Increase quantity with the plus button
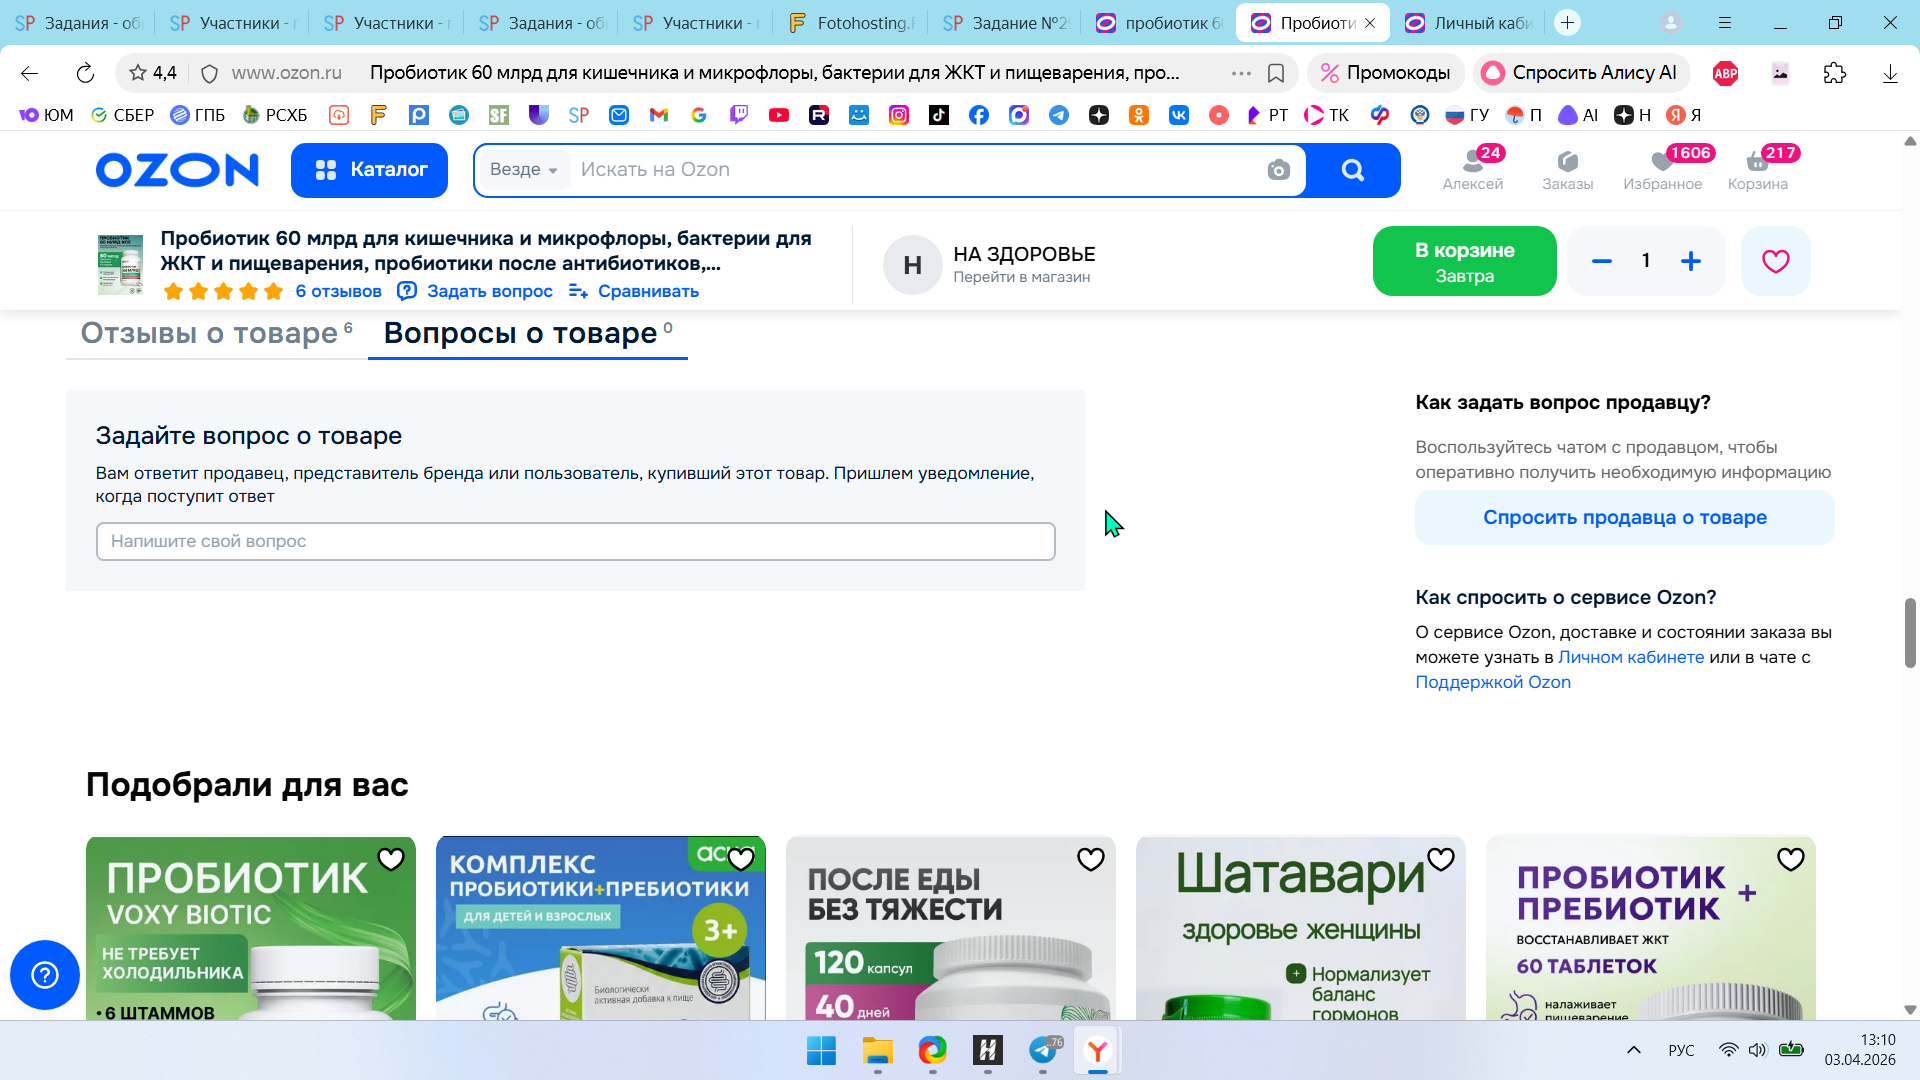 [1691, 261]
